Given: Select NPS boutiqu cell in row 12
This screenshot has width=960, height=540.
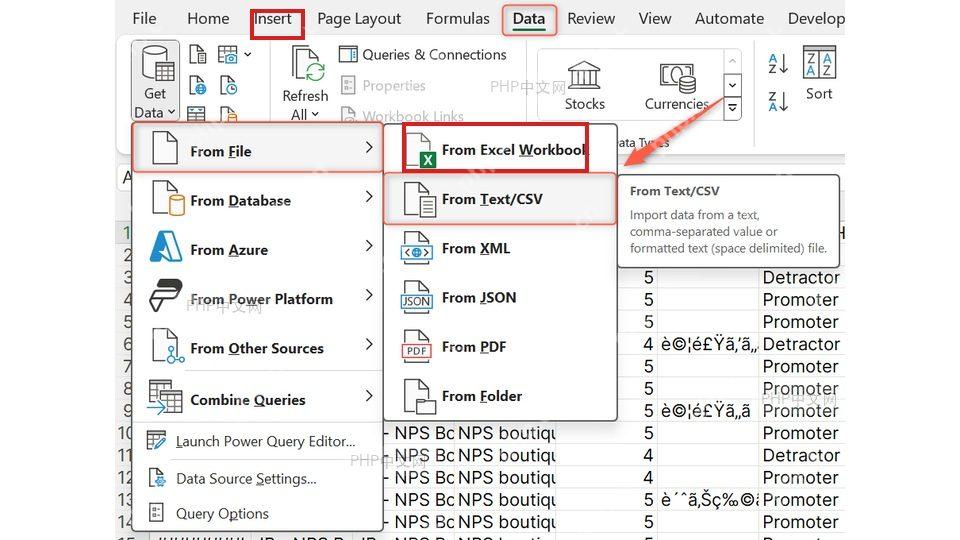Looking at the screenshot, I should pyautogui.click(x=506, y=477).
